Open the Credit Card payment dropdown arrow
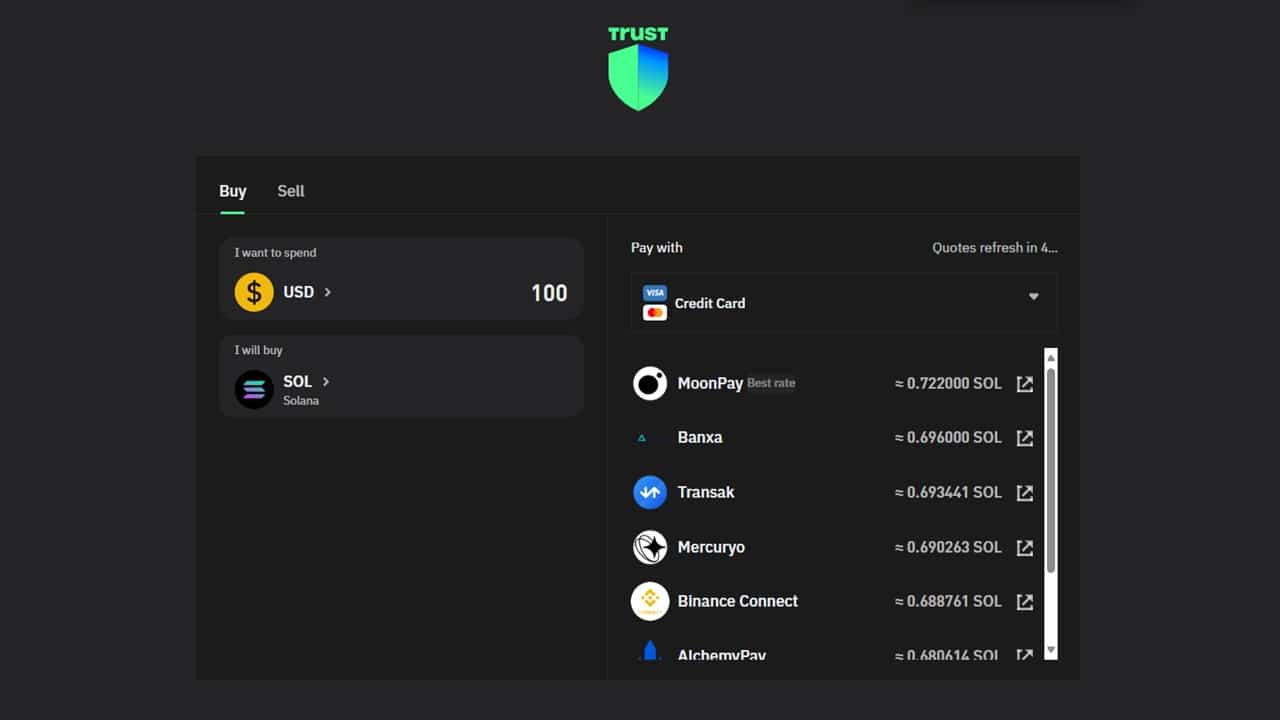This screenshot has width=1280, height=720. 1034,296
